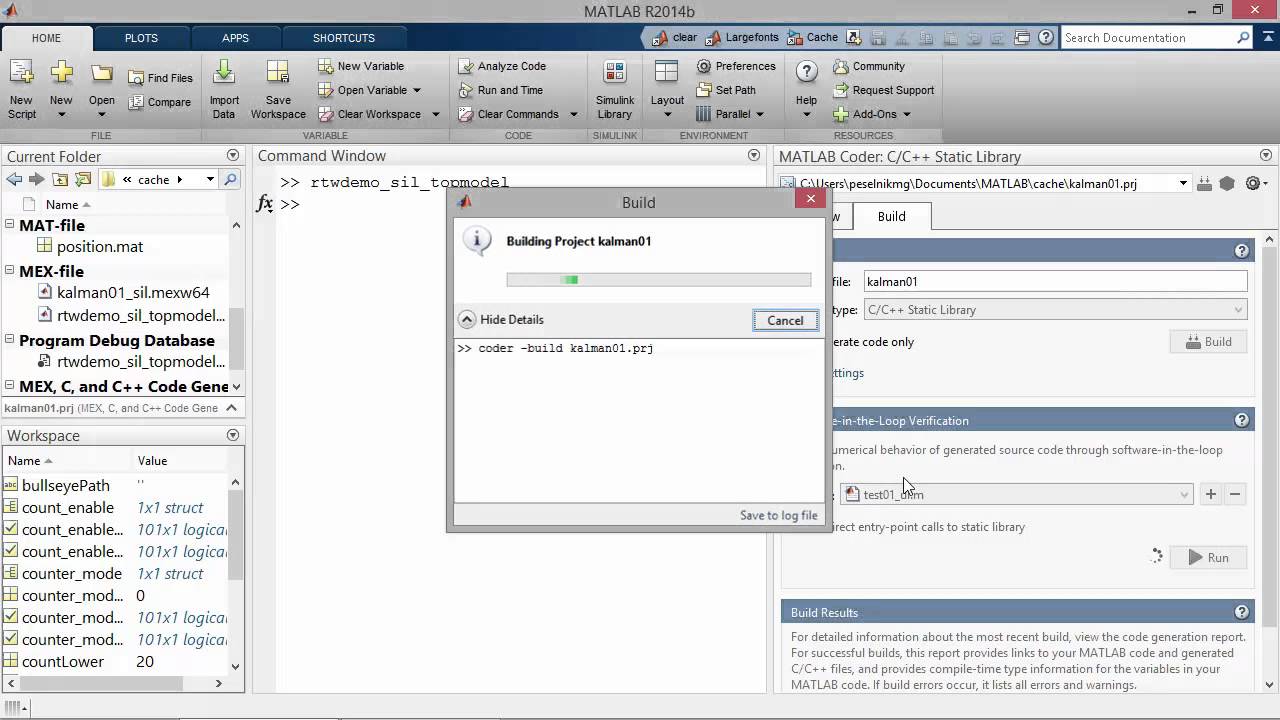Image resolution: width=1280 pixels, height=720 pixels.
Task: Open the Set Path dialog
Action: (x=726, y=90)
